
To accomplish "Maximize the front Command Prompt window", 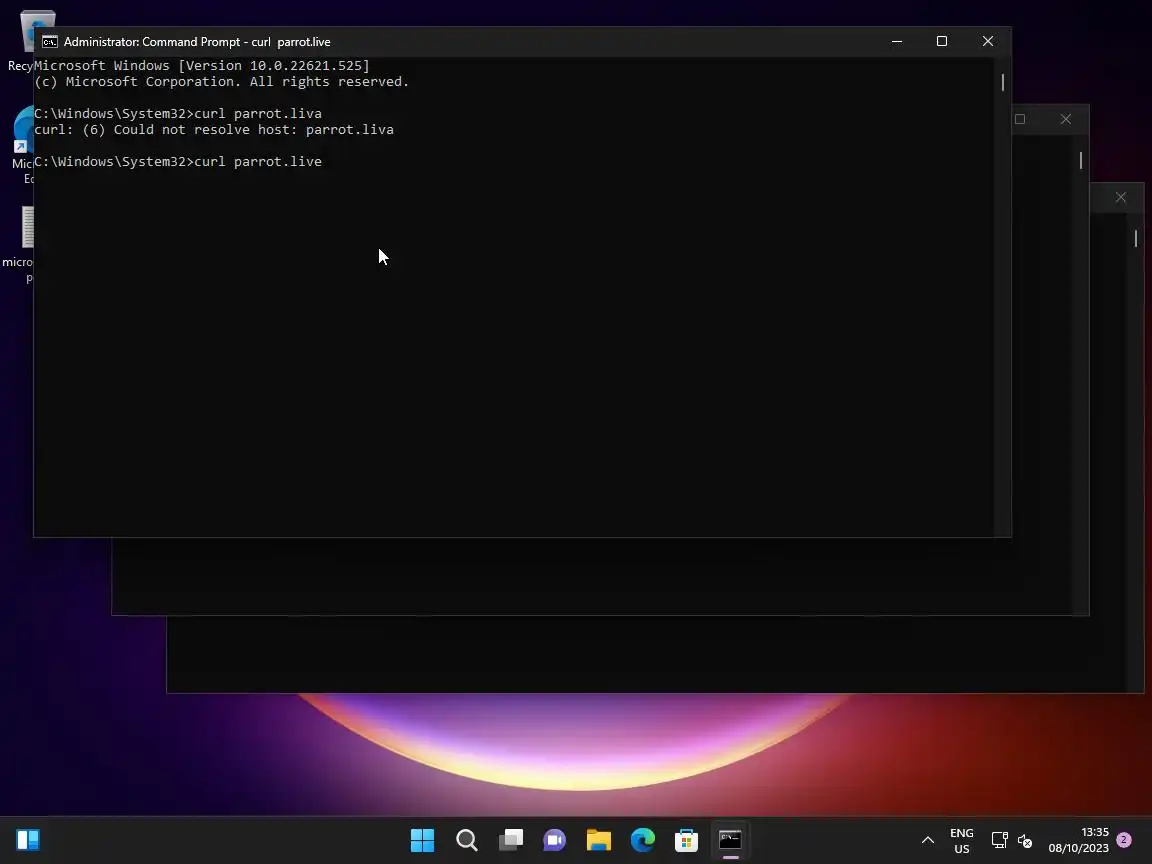I will point(942,41).
